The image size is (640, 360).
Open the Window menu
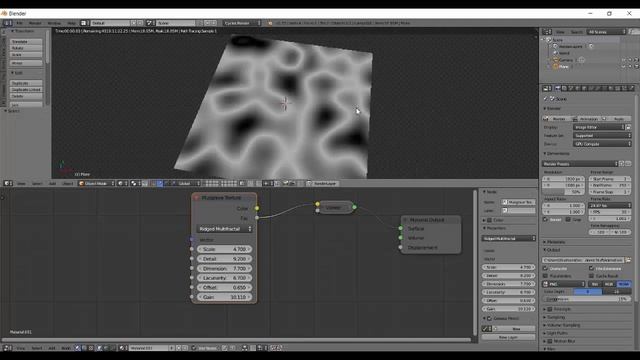click(54, 23)
